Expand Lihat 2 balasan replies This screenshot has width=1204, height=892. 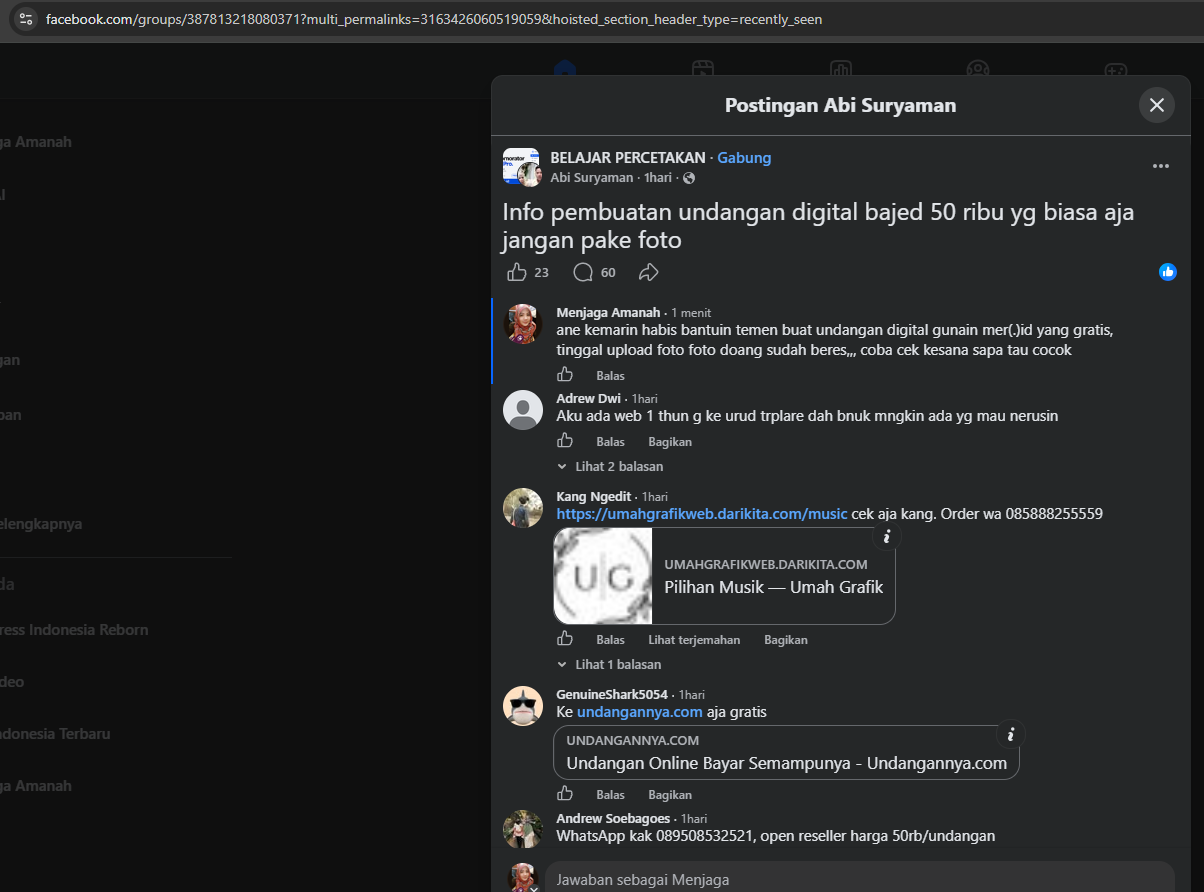611,466
